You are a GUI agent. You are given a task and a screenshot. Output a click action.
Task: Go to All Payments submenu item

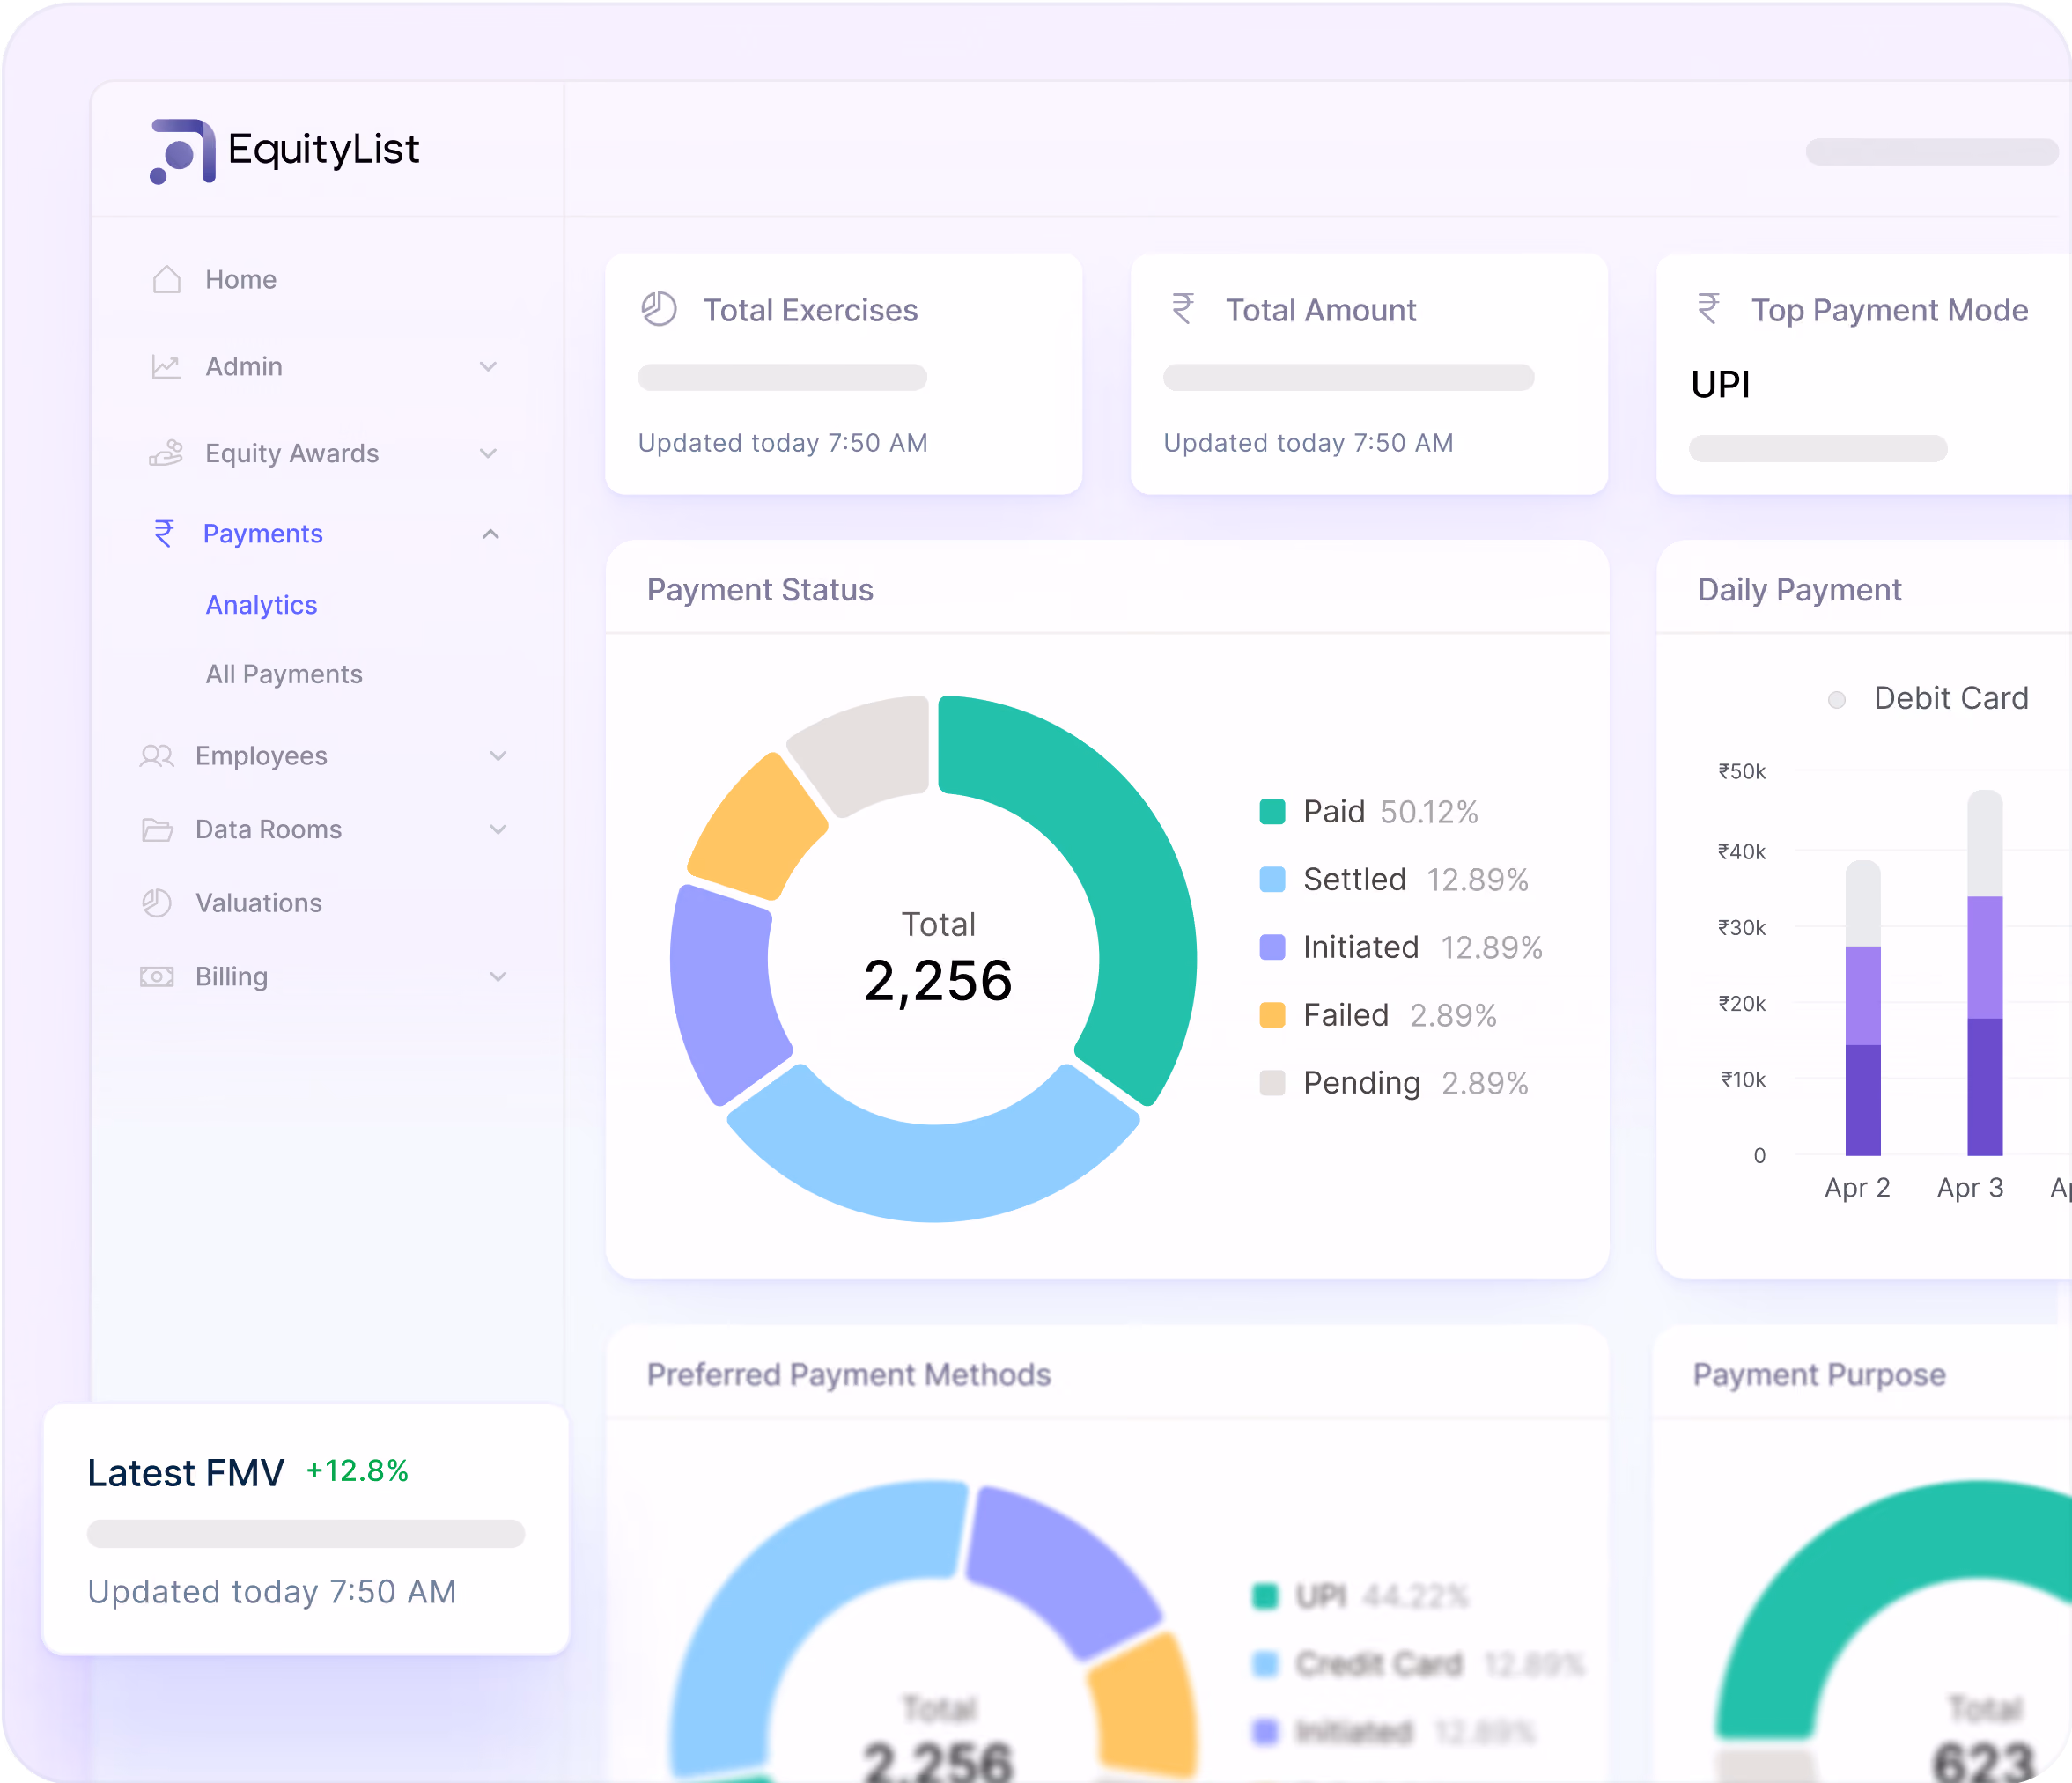(x=284, y=675)
